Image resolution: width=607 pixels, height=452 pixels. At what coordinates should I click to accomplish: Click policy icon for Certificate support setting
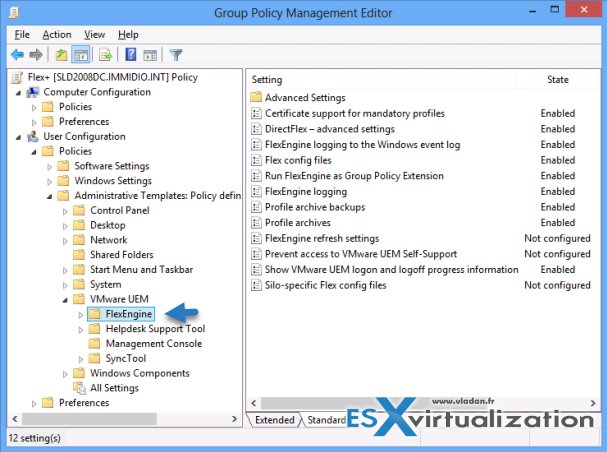coord(256,113)
